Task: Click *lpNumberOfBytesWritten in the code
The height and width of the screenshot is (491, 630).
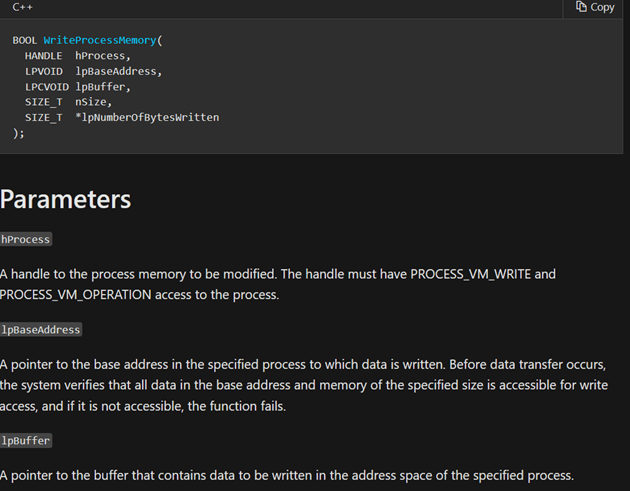Action: pos(147,117)
